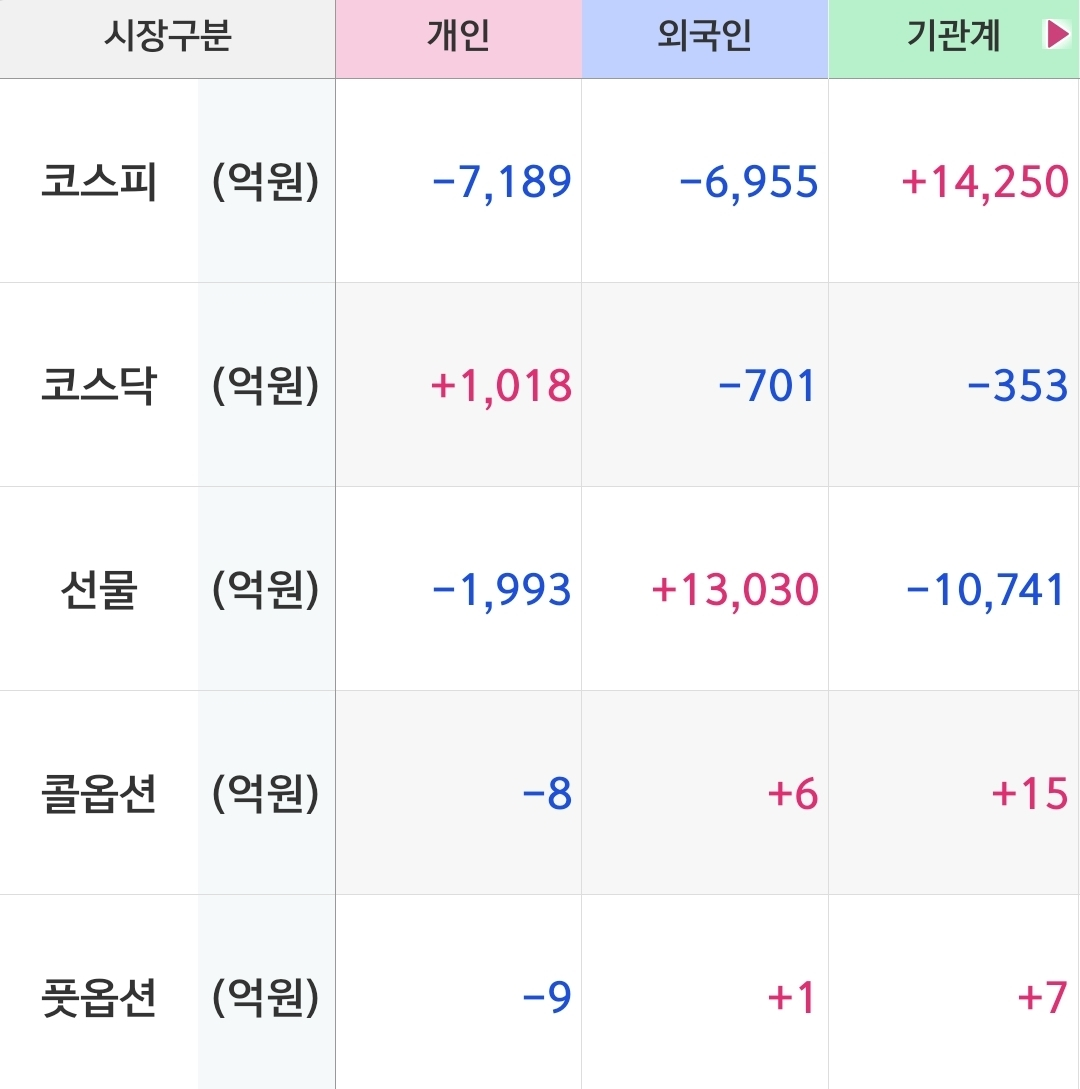Click 풋옵션 개인 value -9

click(547, 998)
